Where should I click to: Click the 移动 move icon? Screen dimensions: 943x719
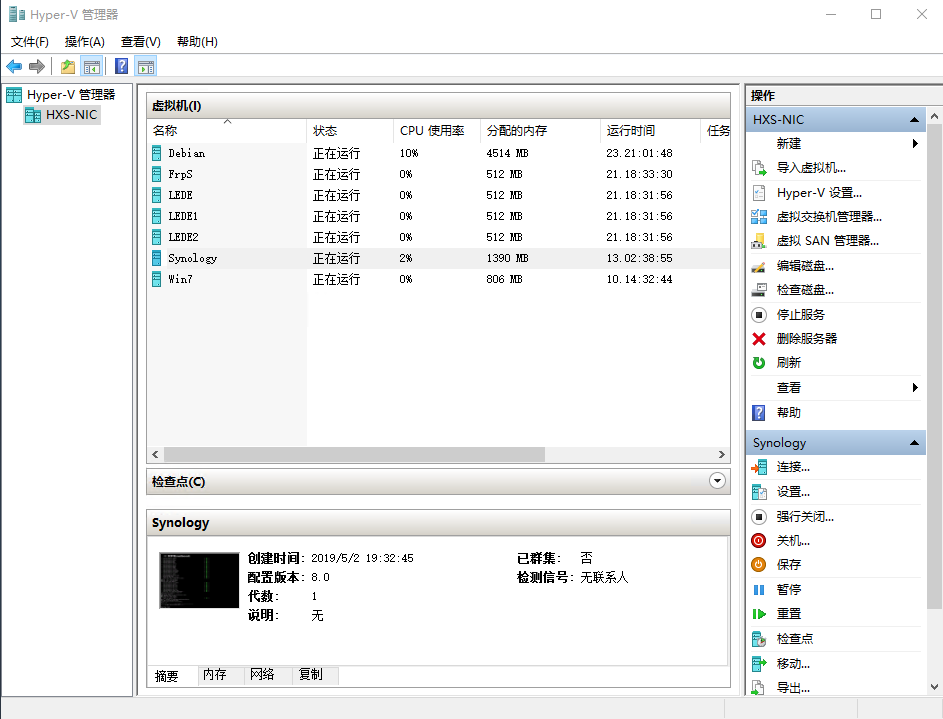[759, 664]
